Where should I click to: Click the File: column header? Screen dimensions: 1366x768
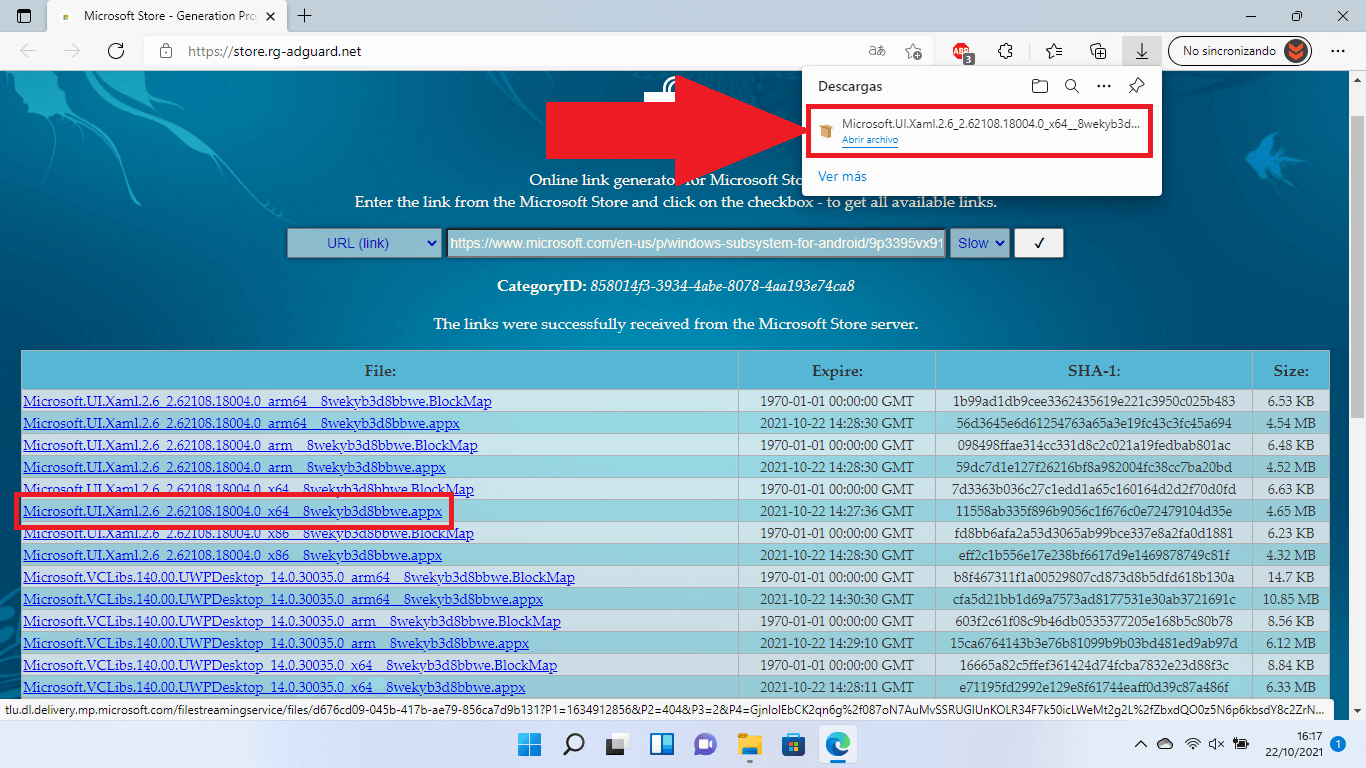[380, 370]
